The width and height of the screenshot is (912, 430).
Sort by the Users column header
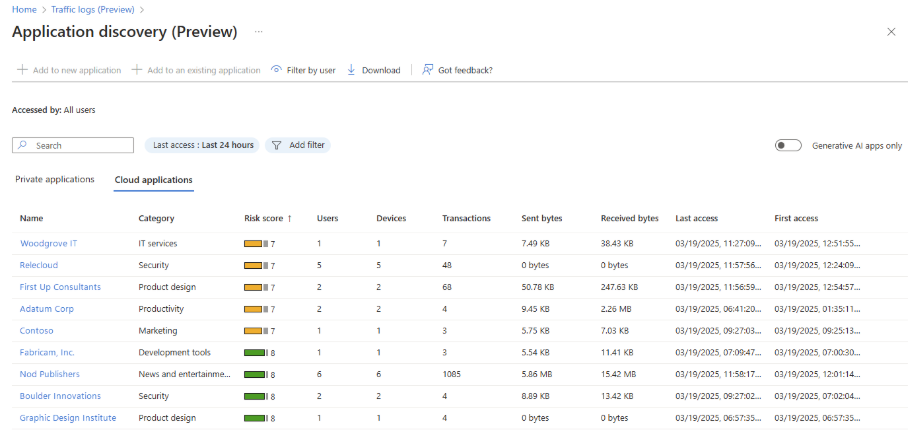(x=327, y=218)
